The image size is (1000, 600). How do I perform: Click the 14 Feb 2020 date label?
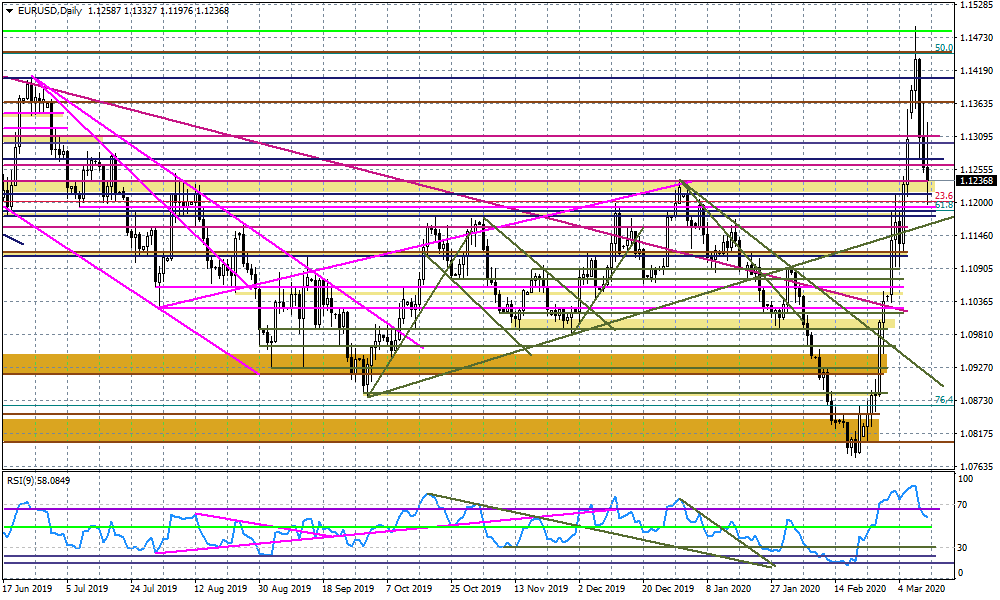click(x=860, y=589)
